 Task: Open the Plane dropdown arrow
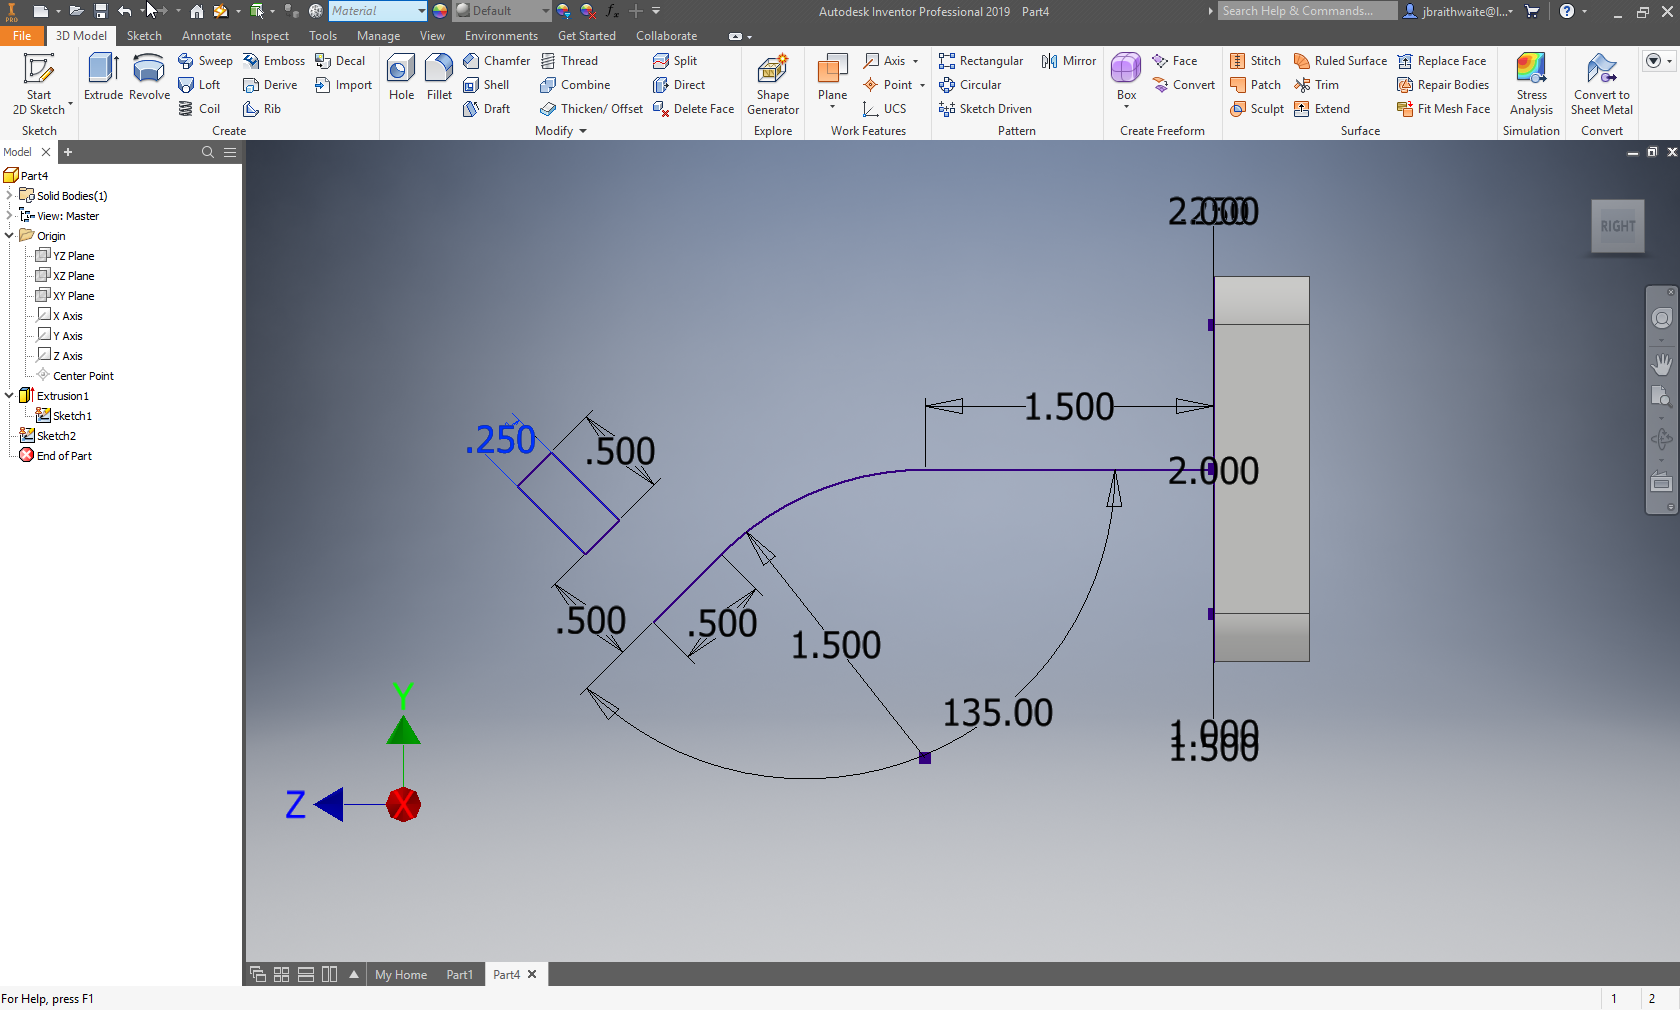click(x=832, y=107)
